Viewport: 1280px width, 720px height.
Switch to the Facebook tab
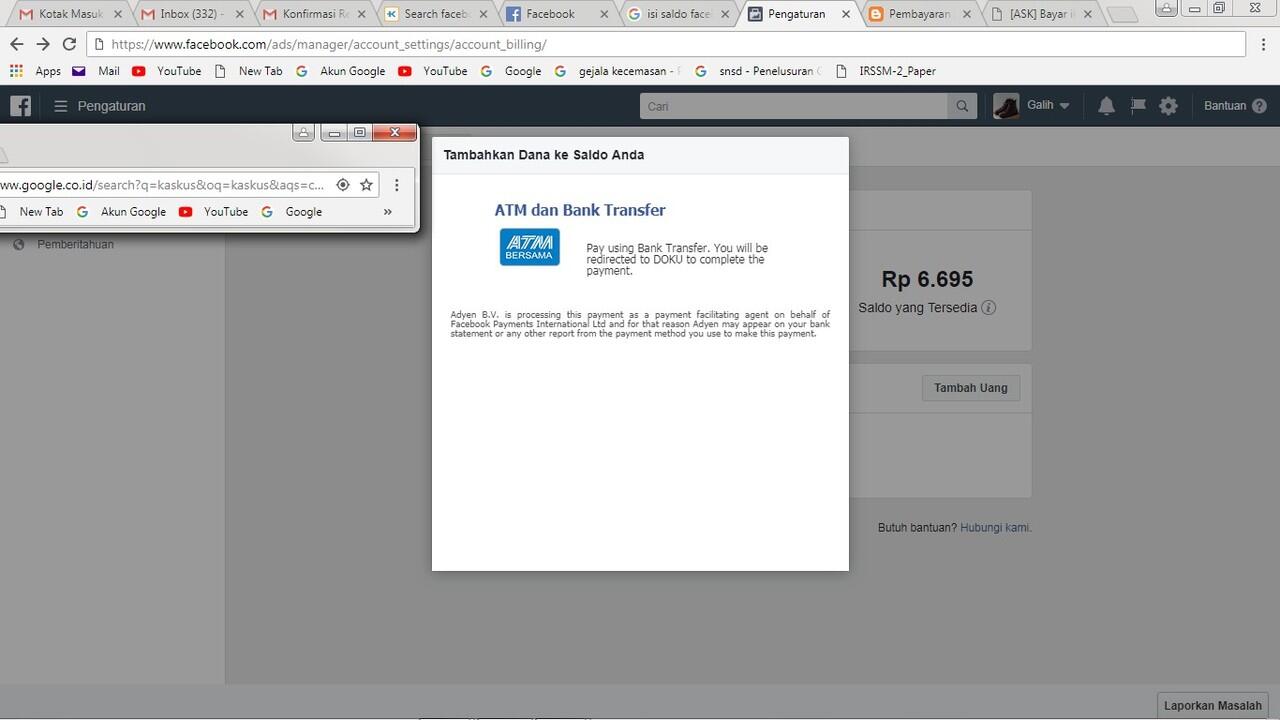pyautogui.click(x=554, y=14)
